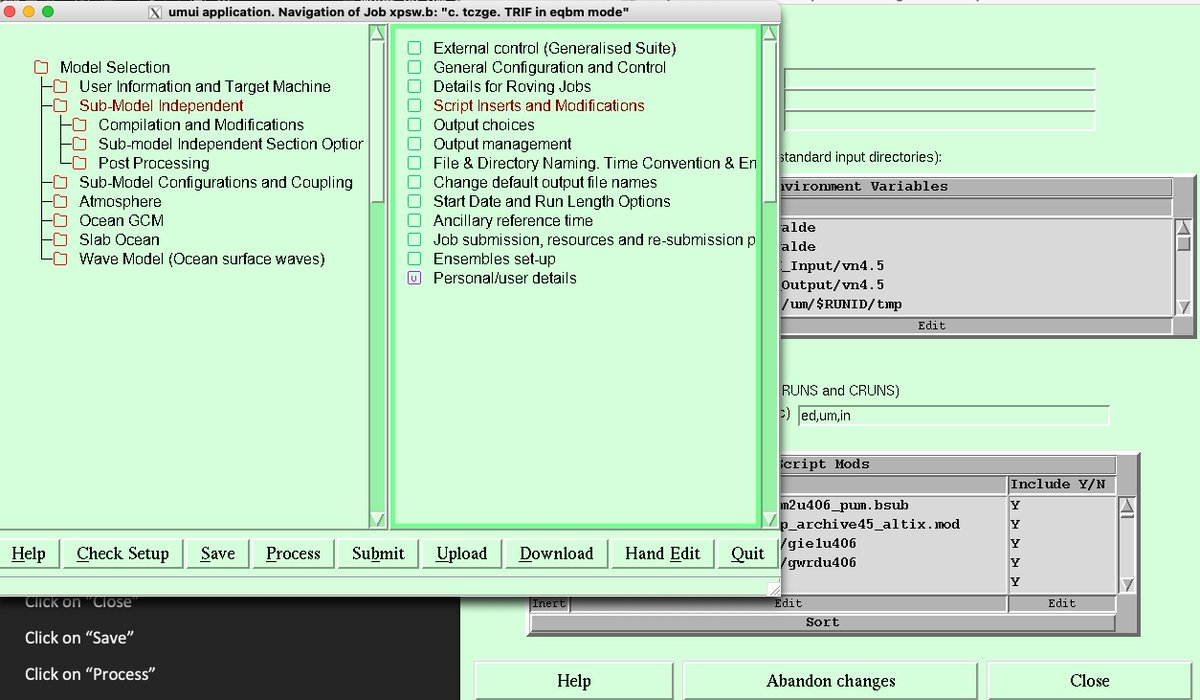Viewport: 1200px width, 700px height.
Task: Click the Save button
Action: (x=218, y=553)
